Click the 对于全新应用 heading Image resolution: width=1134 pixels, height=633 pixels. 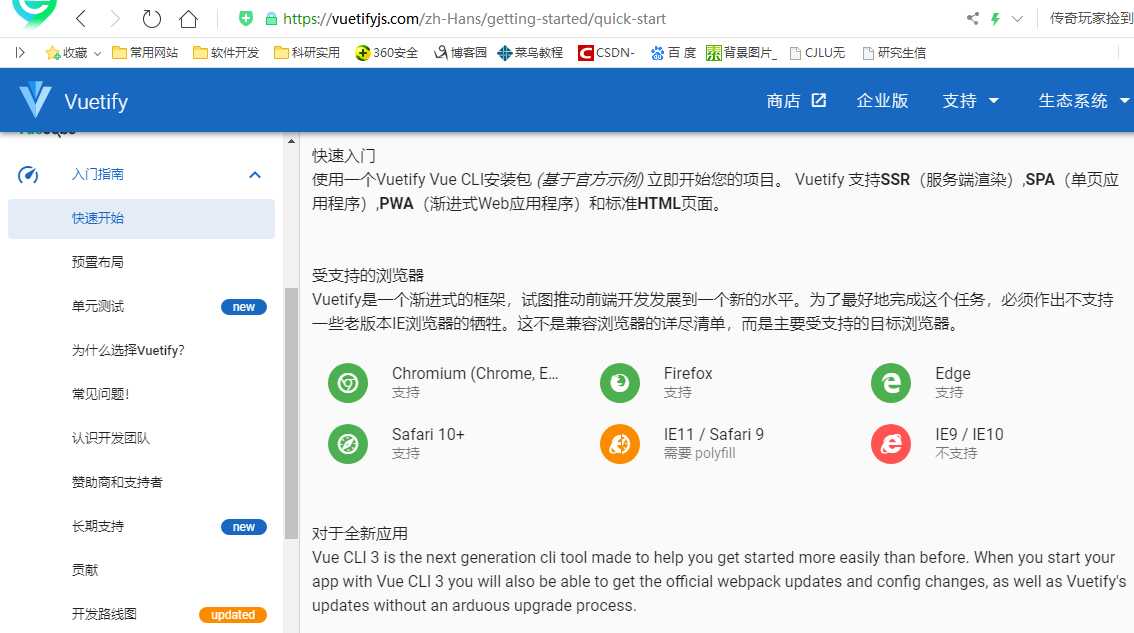pos(359,533)
